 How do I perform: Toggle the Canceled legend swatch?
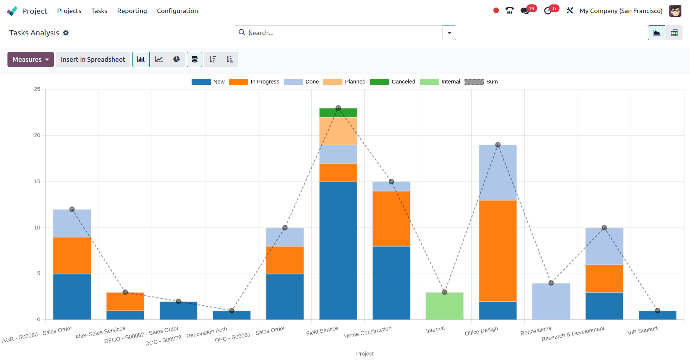pyautogui.click(x=379, y=82)
